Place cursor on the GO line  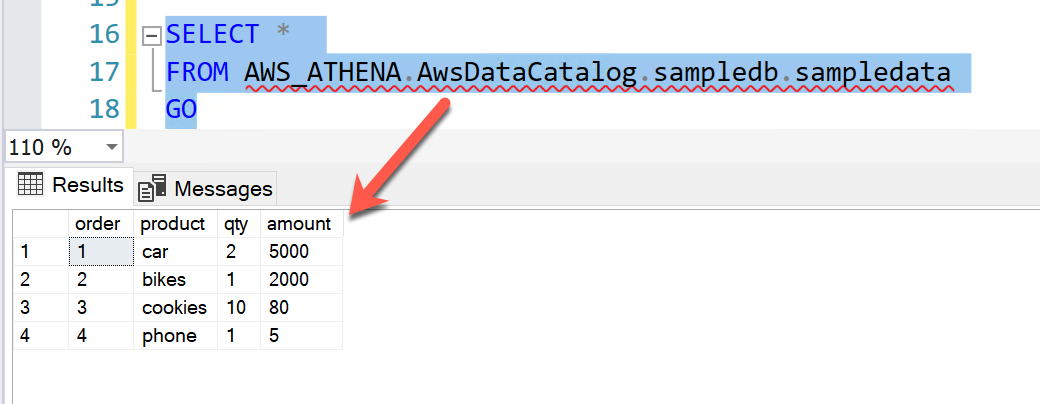182,109
